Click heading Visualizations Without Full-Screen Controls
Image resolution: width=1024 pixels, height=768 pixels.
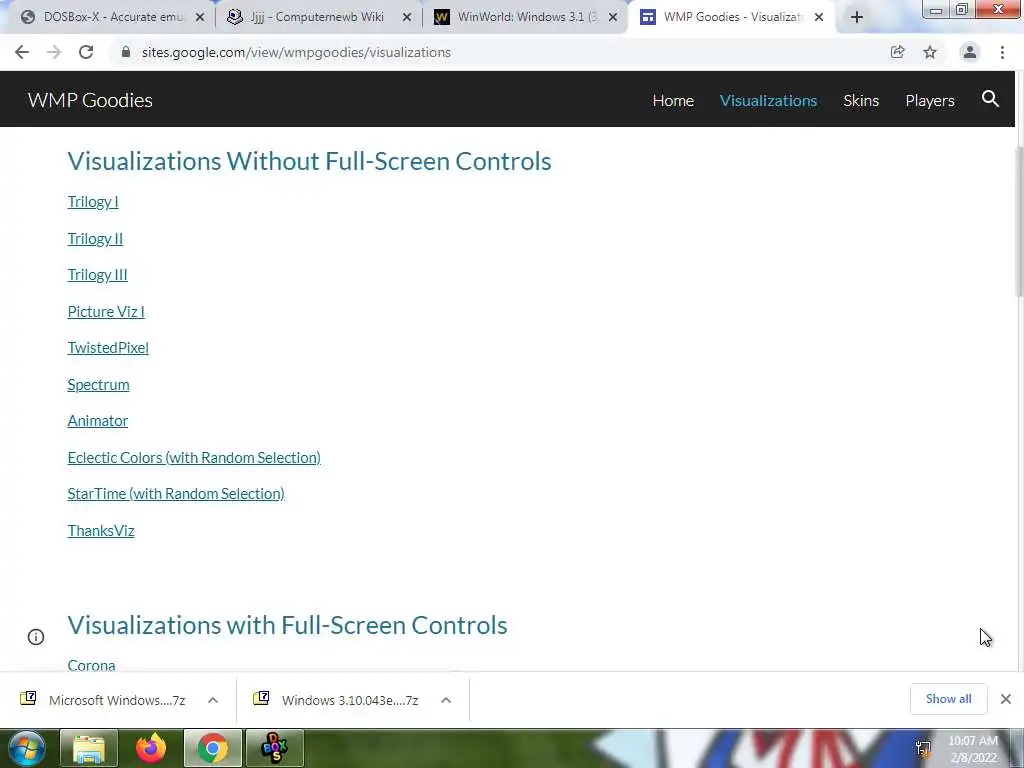(310, 161)
